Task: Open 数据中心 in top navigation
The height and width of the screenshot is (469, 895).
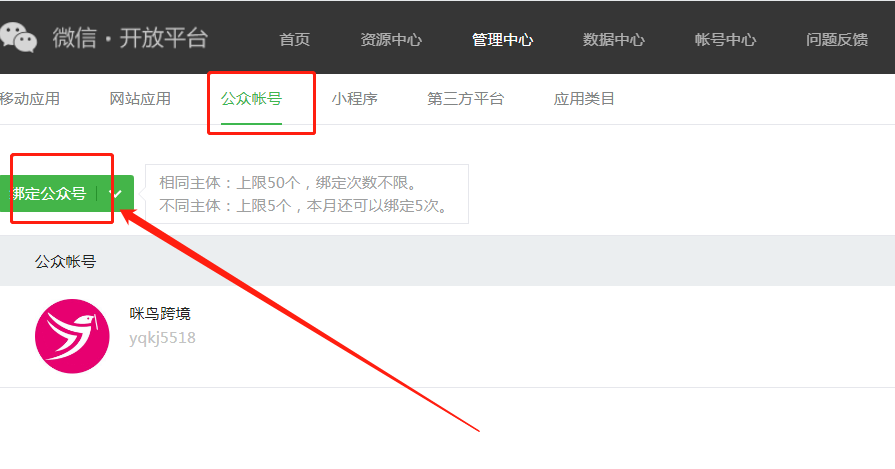Action: (x=614, y=39)
